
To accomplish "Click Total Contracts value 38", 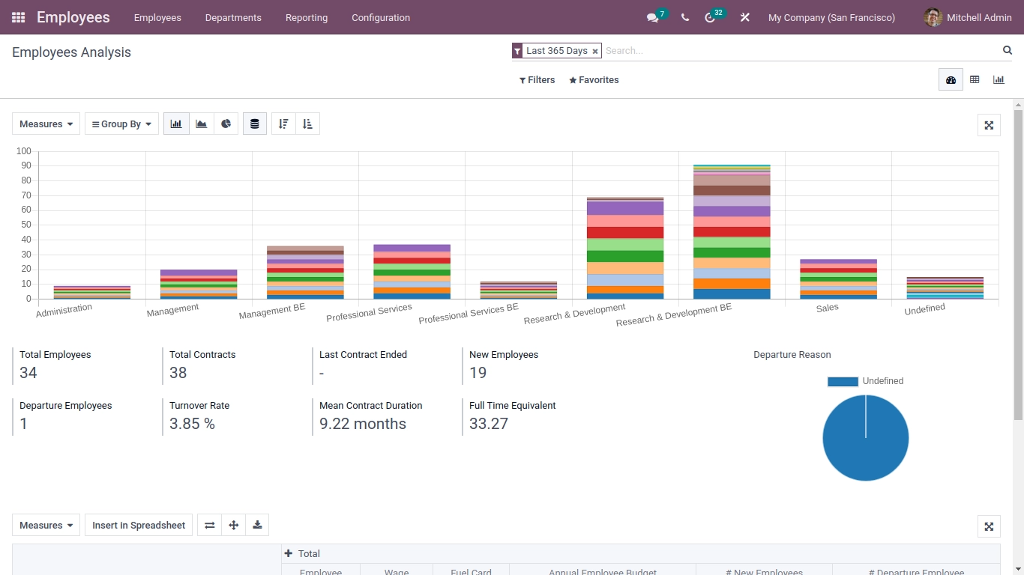I will coord(178,372).
